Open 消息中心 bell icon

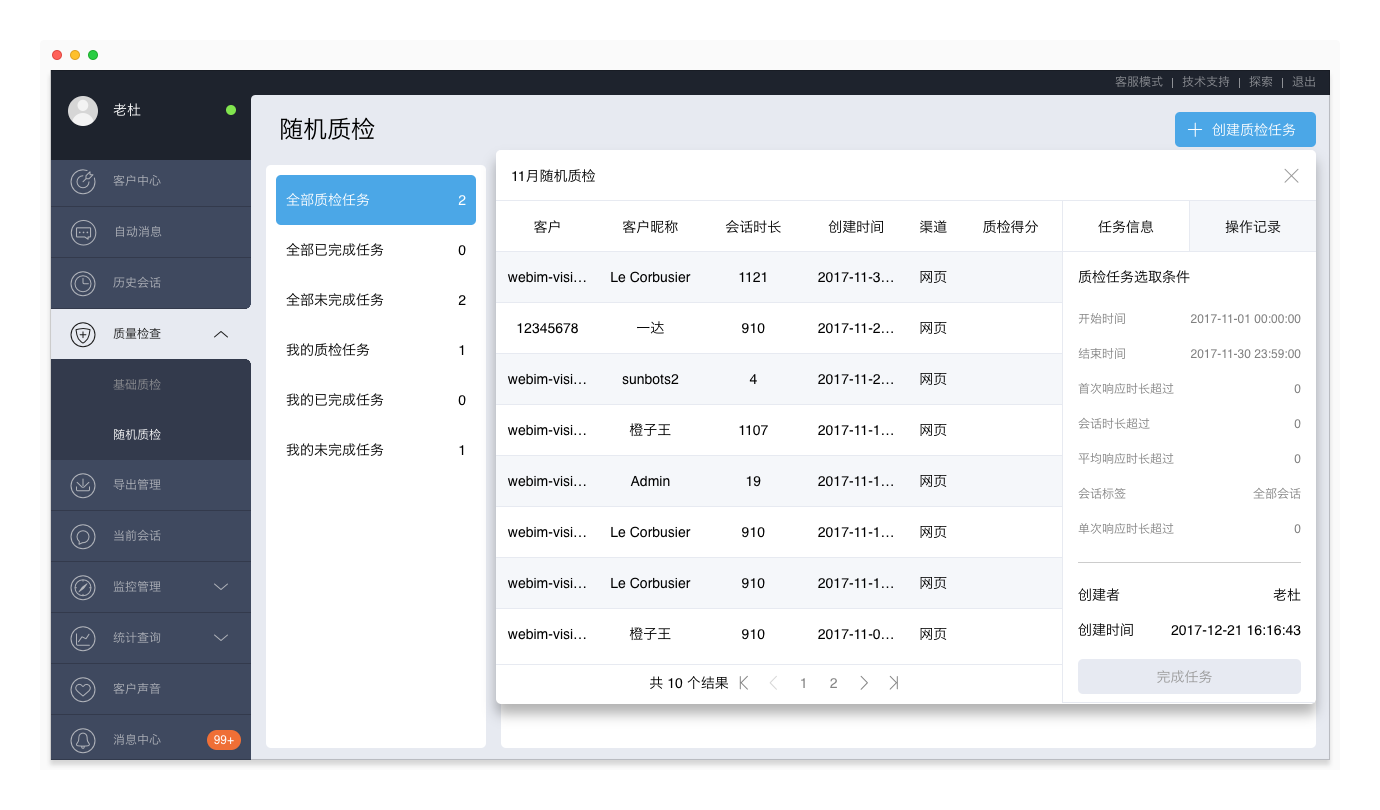pos(83,740)
